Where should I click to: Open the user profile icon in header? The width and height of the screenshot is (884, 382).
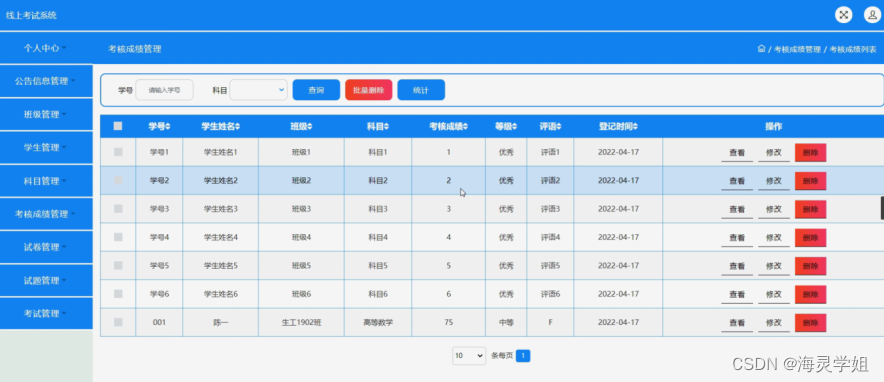coord(872,15)
